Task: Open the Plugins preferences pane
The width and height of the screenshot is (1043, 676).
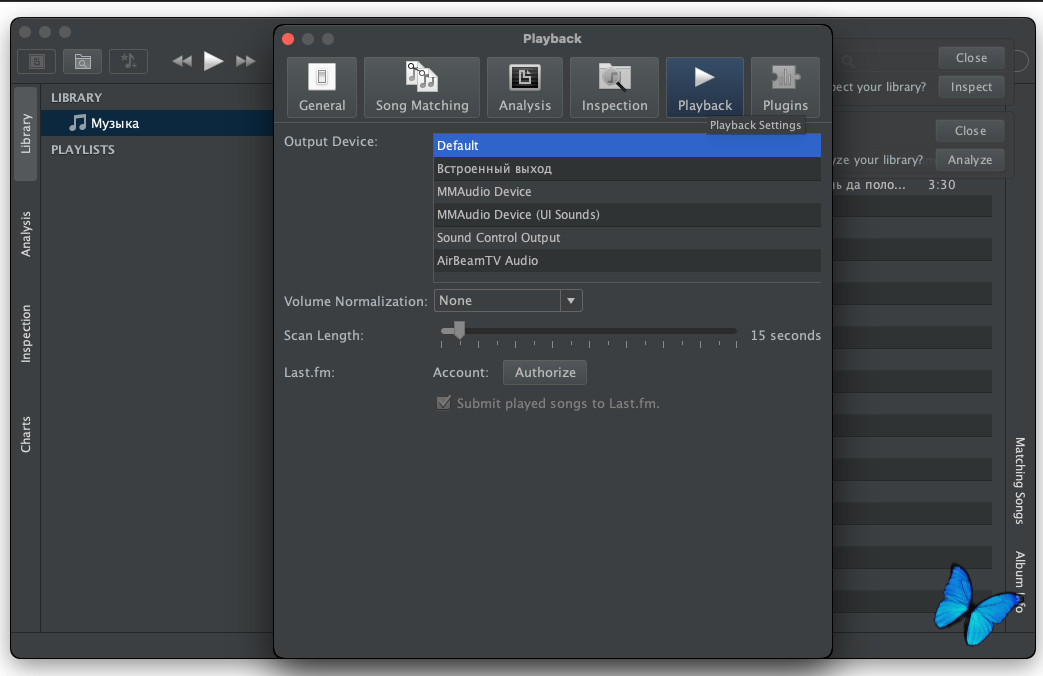Action: 785,87
